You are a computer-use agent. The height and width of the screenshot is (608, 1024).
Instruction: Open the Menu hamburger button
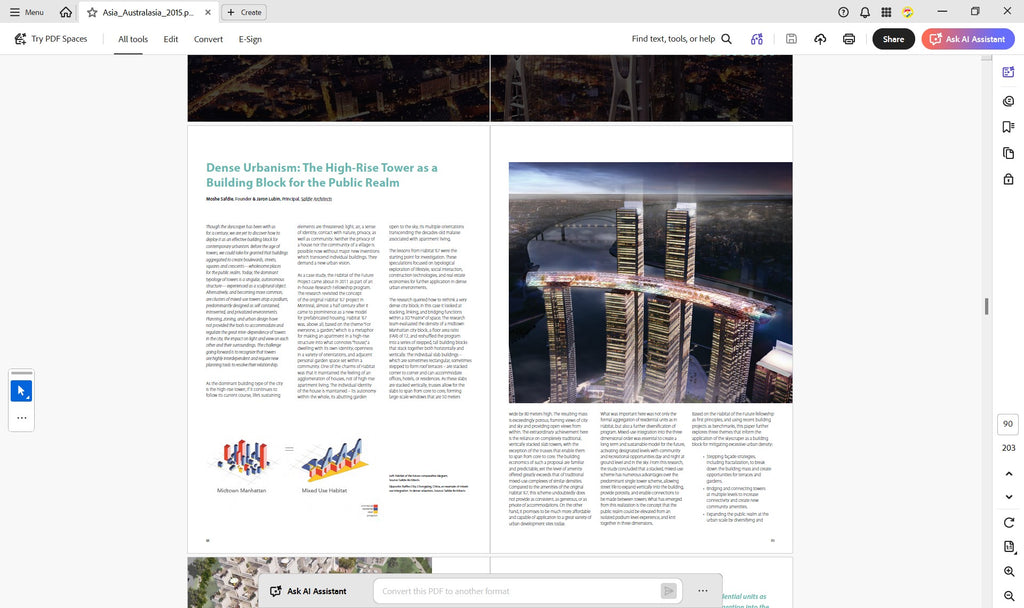[26, 12]
